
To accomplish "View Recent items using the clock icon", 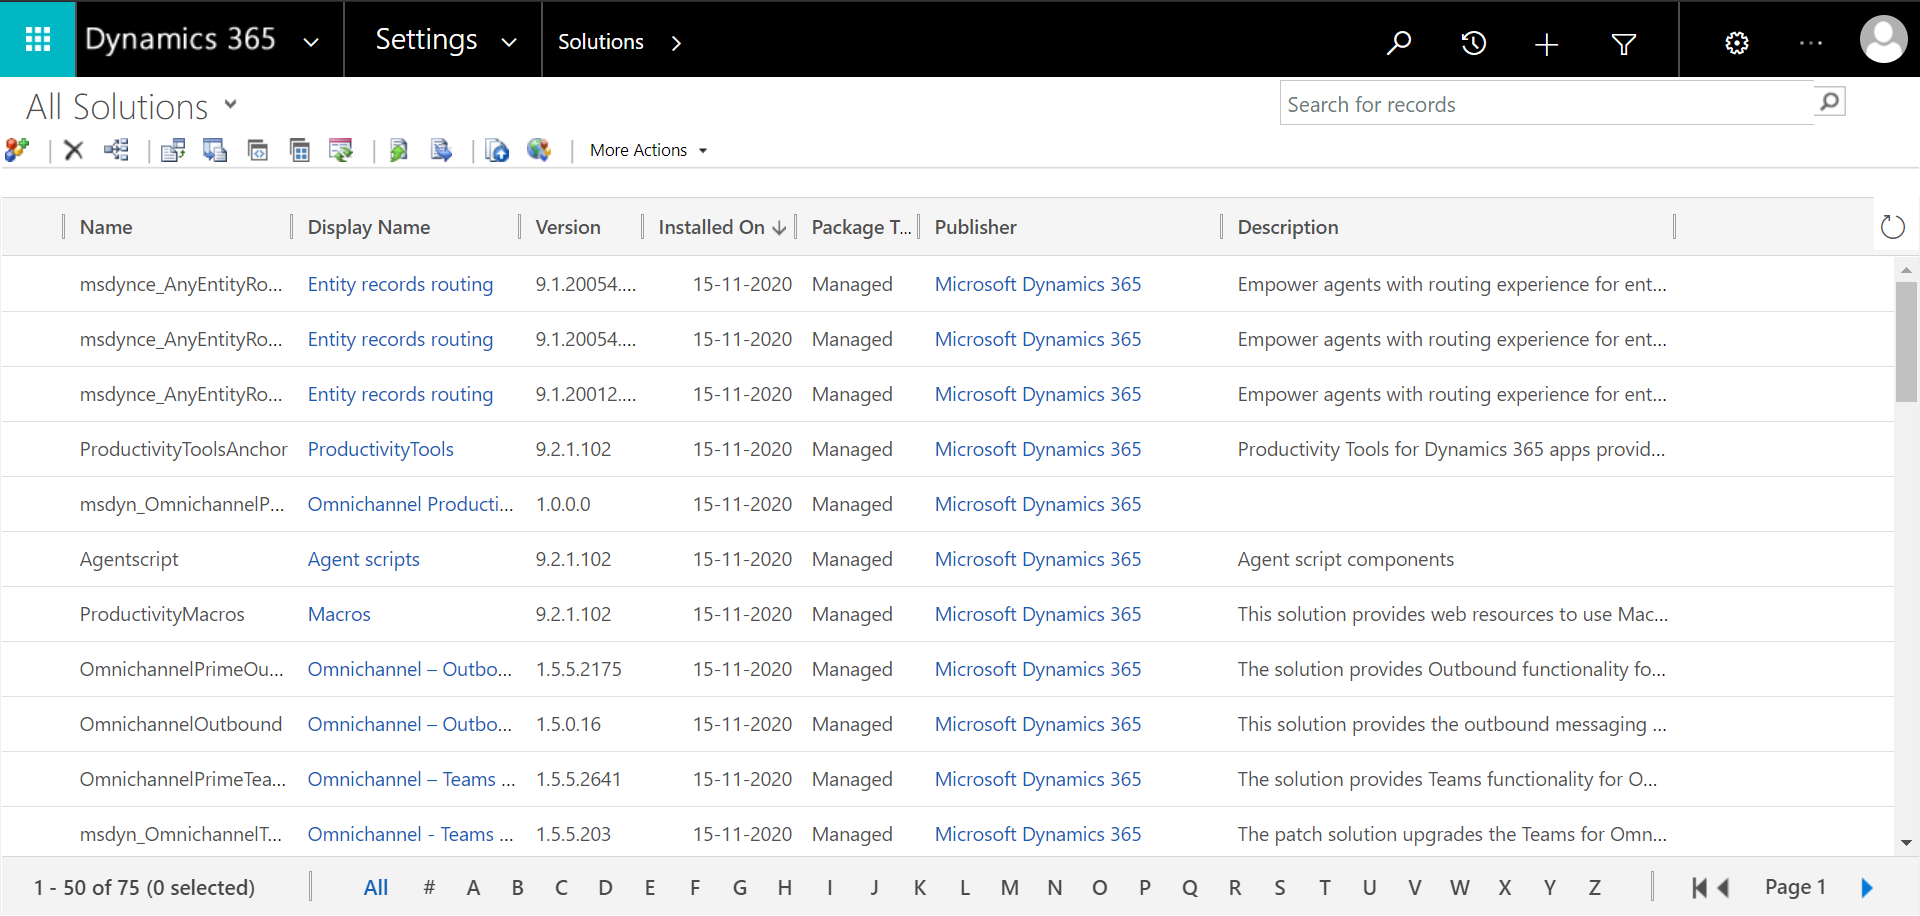I will [x=1473, y=43].
